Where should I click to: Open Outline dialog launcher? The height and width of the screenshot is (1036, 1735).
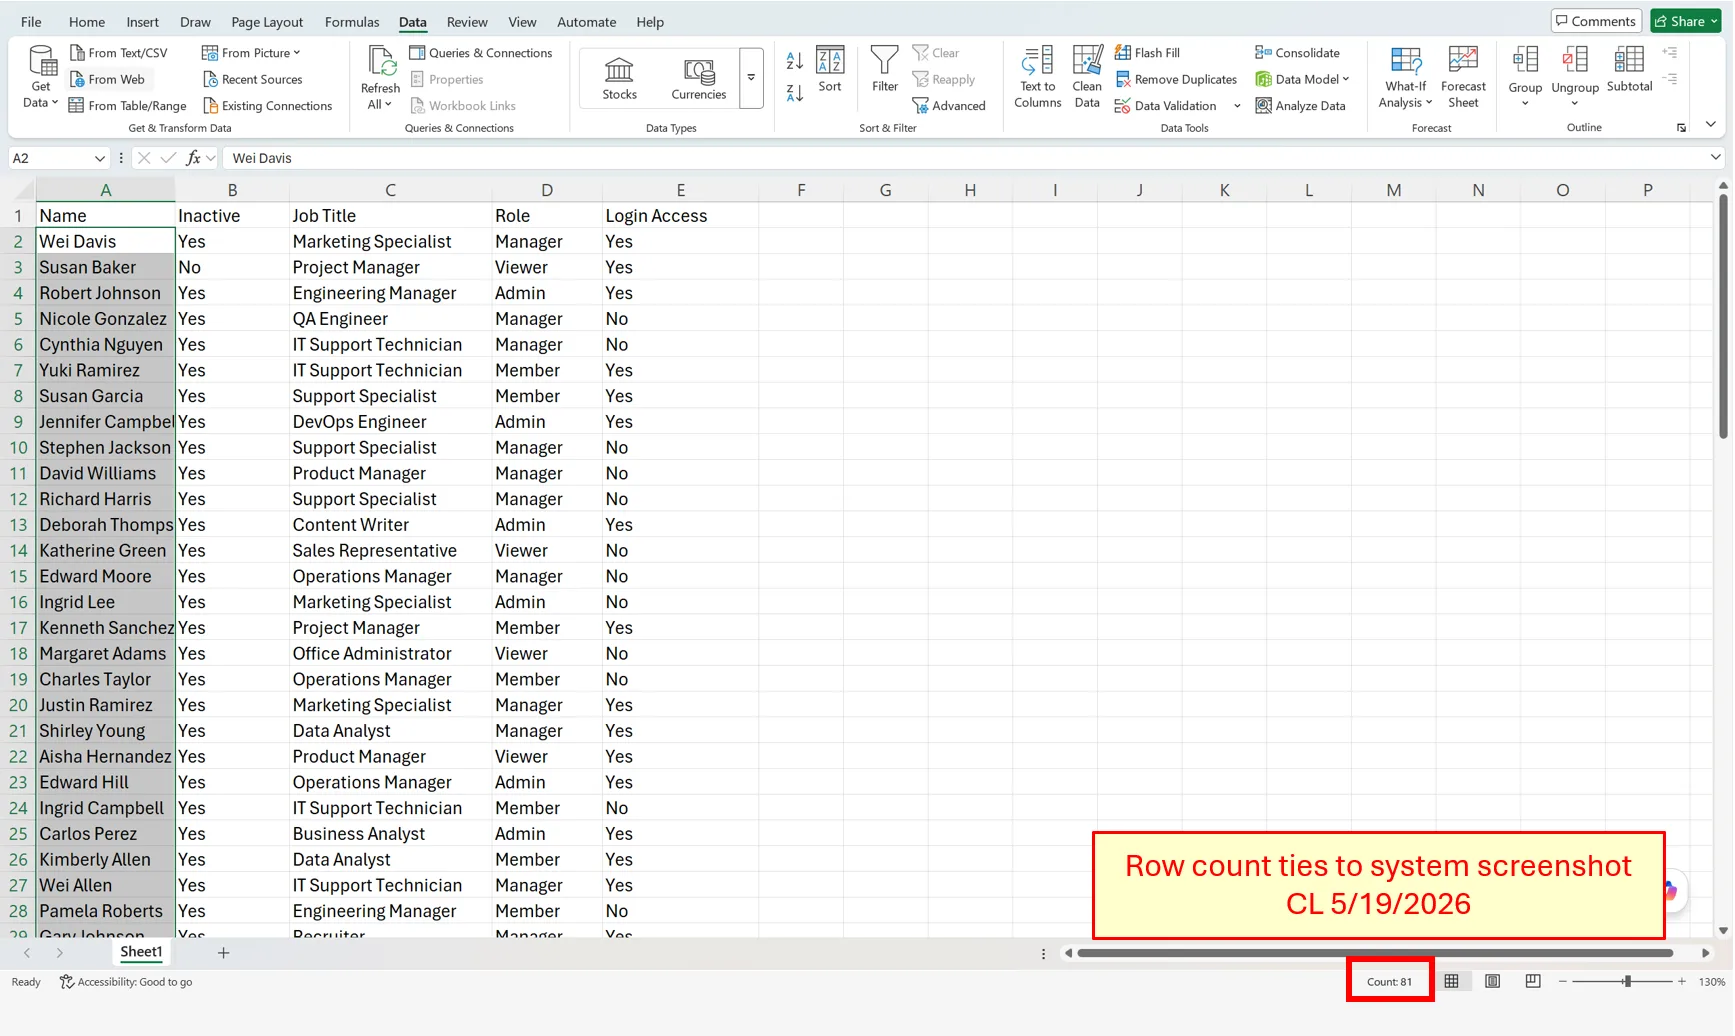pos(1681,128)
